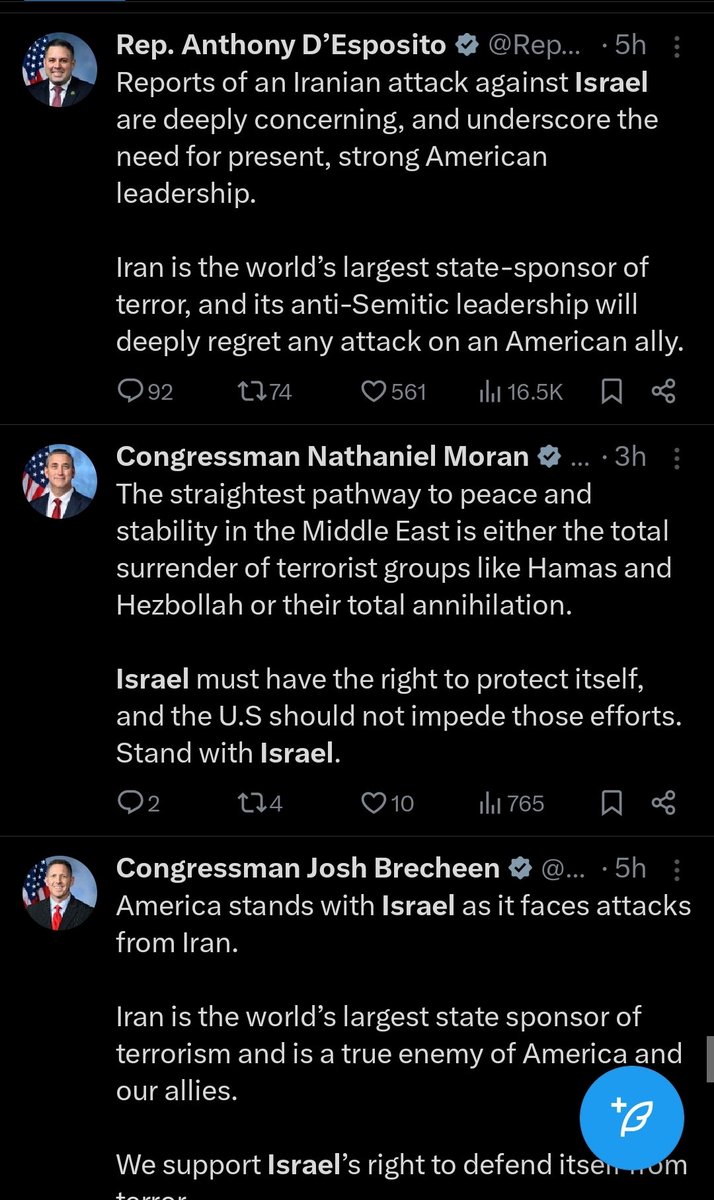Open Congressman Nathaniel Moran's profile picture
The height and width of the screenshot is (1200, 714).
pos(59,481)
